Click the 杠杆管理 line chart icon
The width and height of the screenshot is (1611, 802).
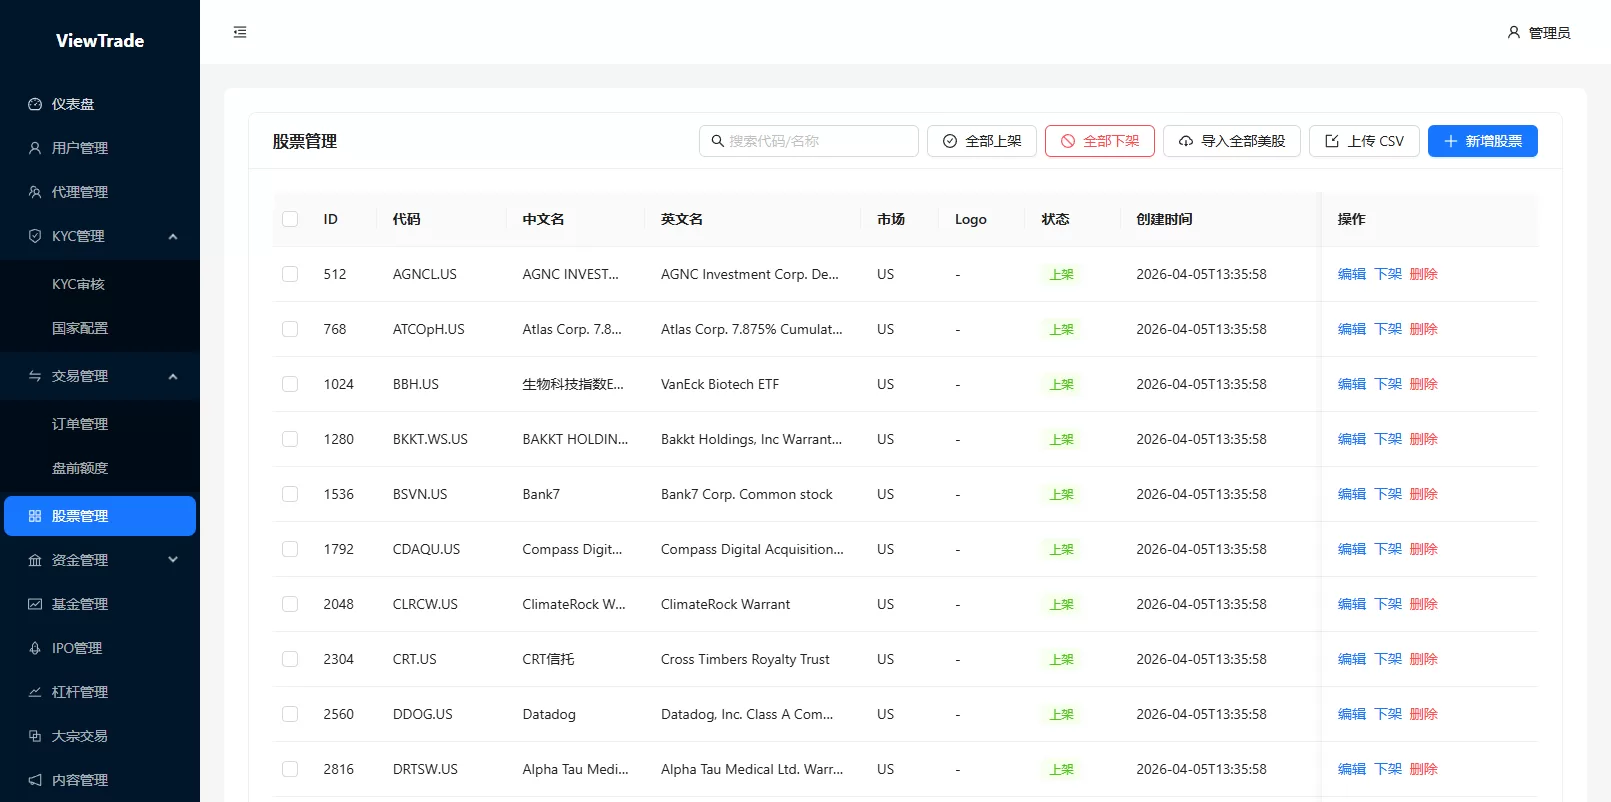click(x=35, y=692)
